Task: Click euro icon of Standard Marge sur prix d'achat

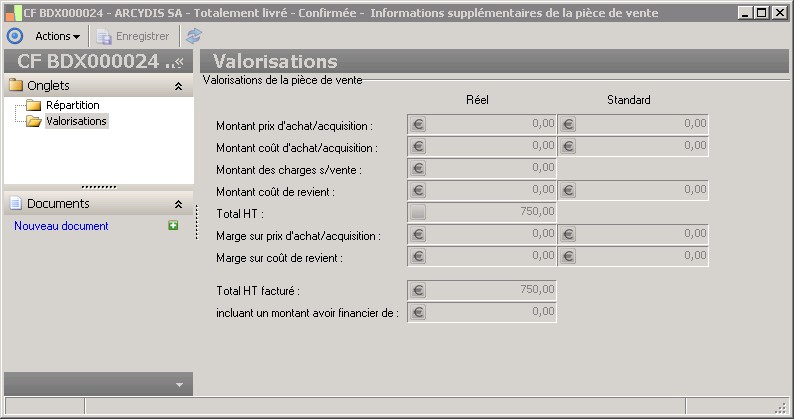Action: (x=568, y=235)
